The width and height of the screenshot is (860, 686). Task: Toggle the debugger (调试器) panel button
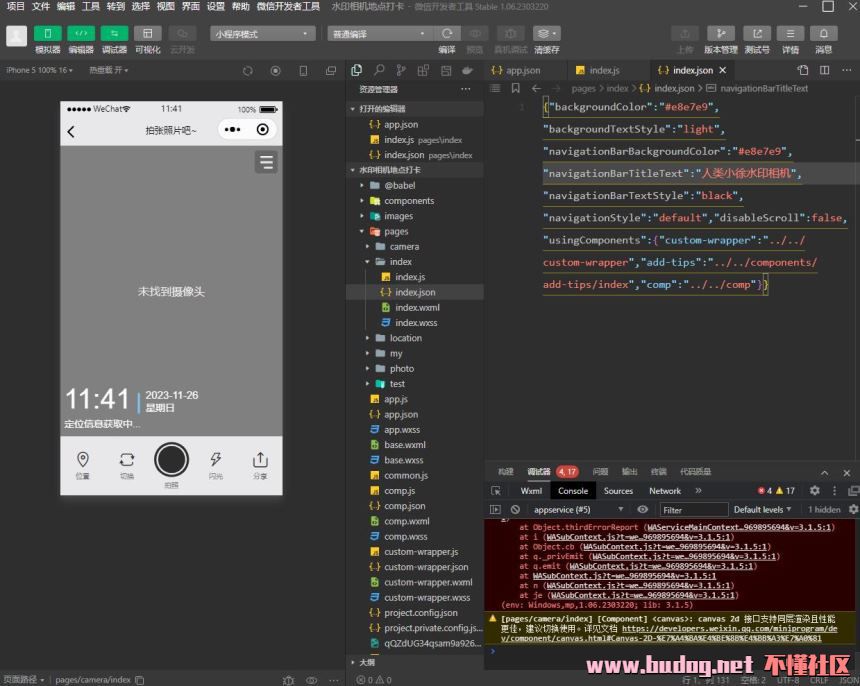click(x=114, y=33)
